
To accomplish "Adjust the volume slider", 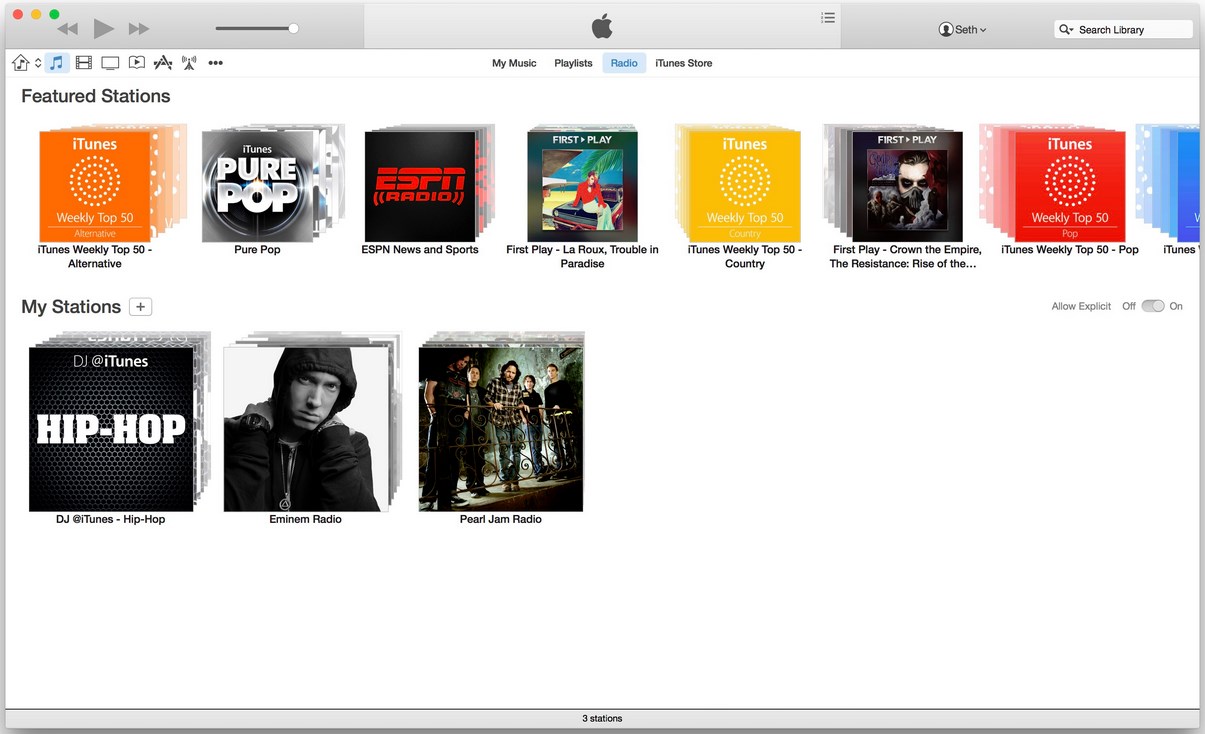I will click(257, 28).
